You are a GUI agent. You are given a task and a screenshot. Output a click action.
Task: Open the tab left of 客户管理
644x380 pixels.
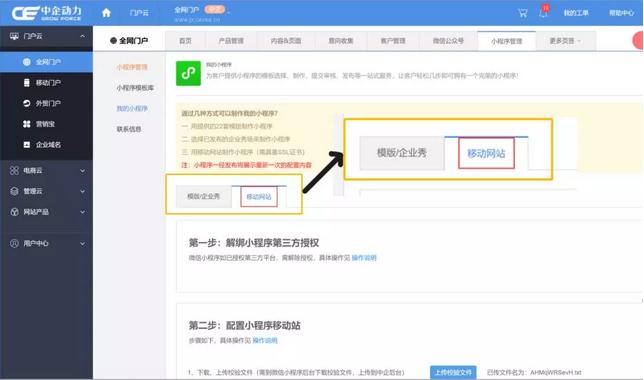click(341, 41)
